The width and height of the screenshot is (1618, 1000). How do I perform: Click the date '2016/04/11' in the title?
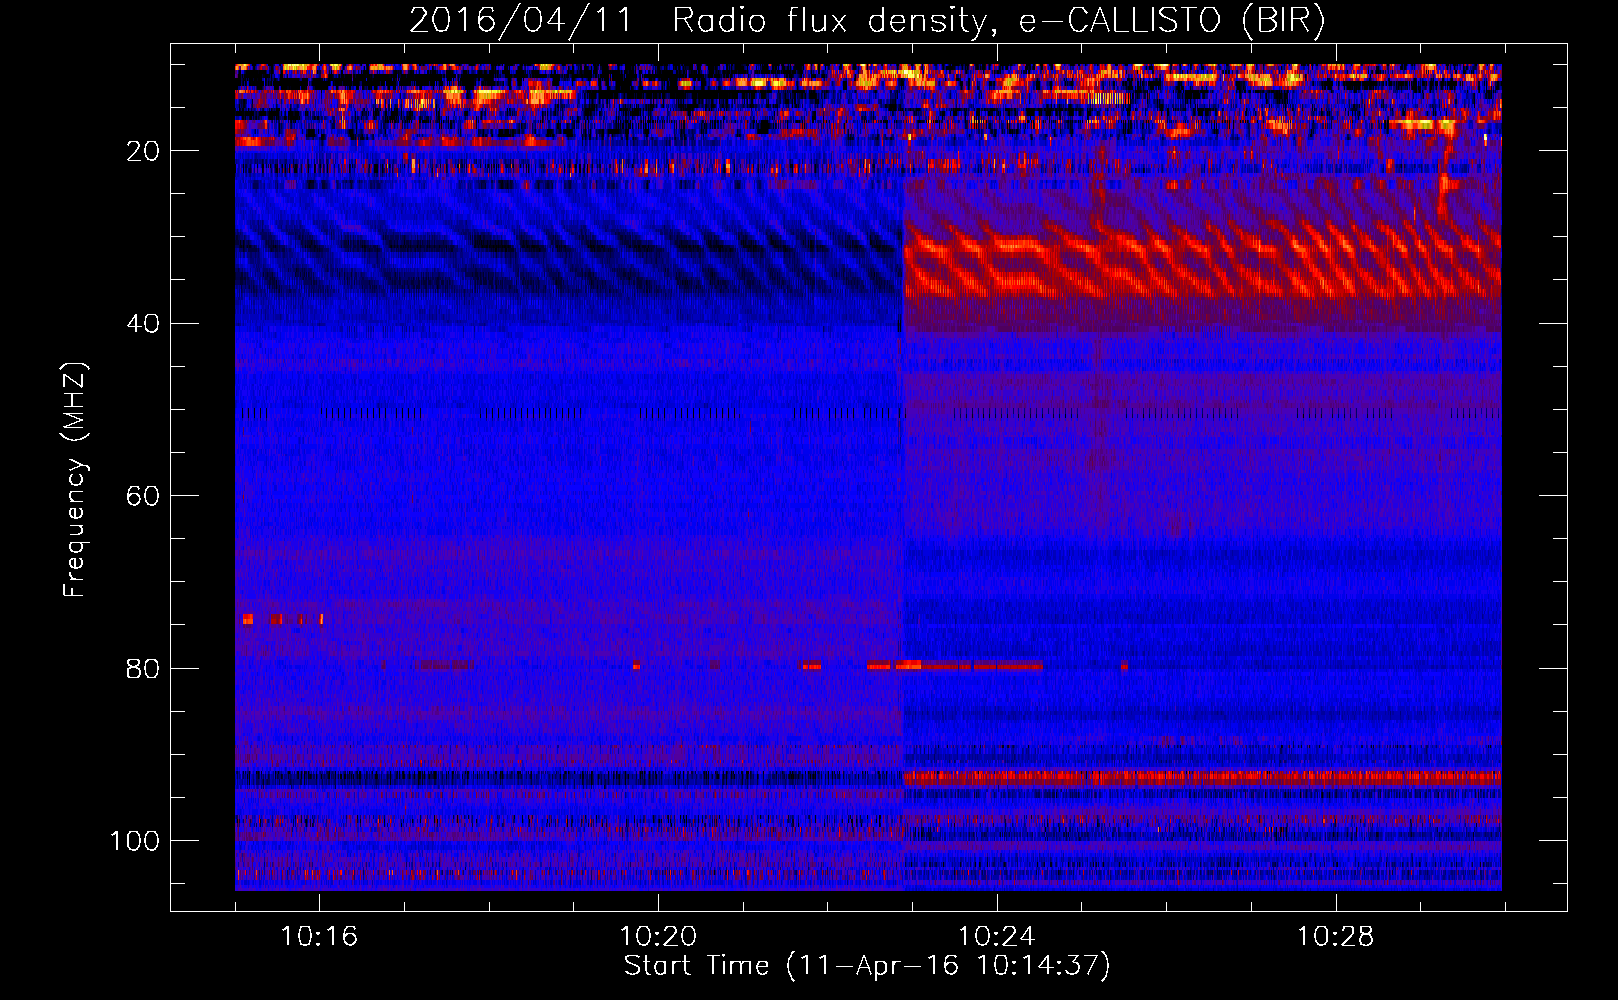[x=520, y=20]
